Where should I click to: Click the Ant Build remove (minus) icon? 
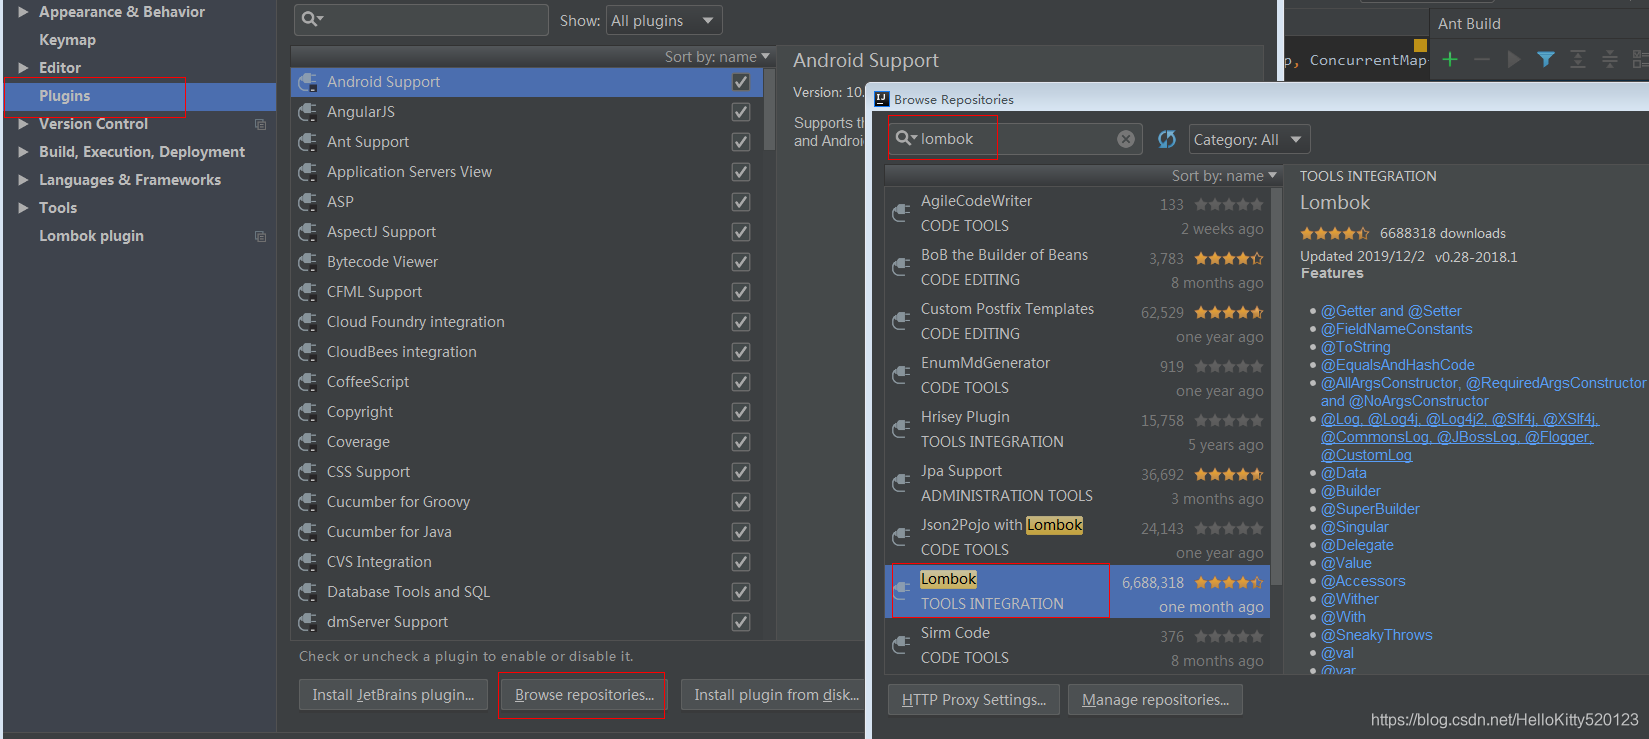point(1482,60)
